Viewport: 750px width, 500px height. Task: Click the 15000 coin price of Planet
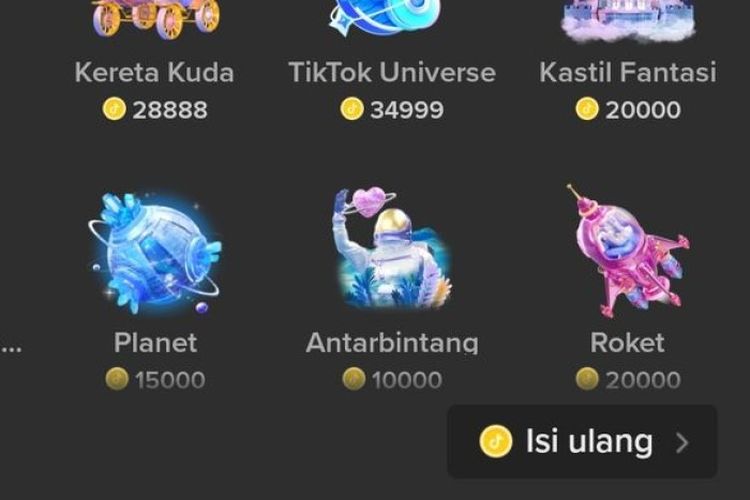[155, 380]
